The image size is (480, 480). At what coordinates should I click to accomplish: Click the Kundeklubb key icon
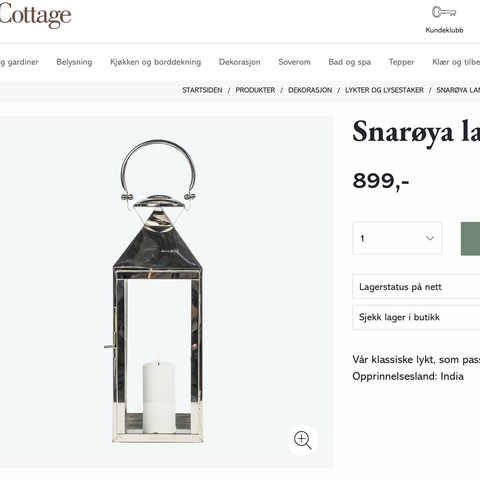[444, 12]
